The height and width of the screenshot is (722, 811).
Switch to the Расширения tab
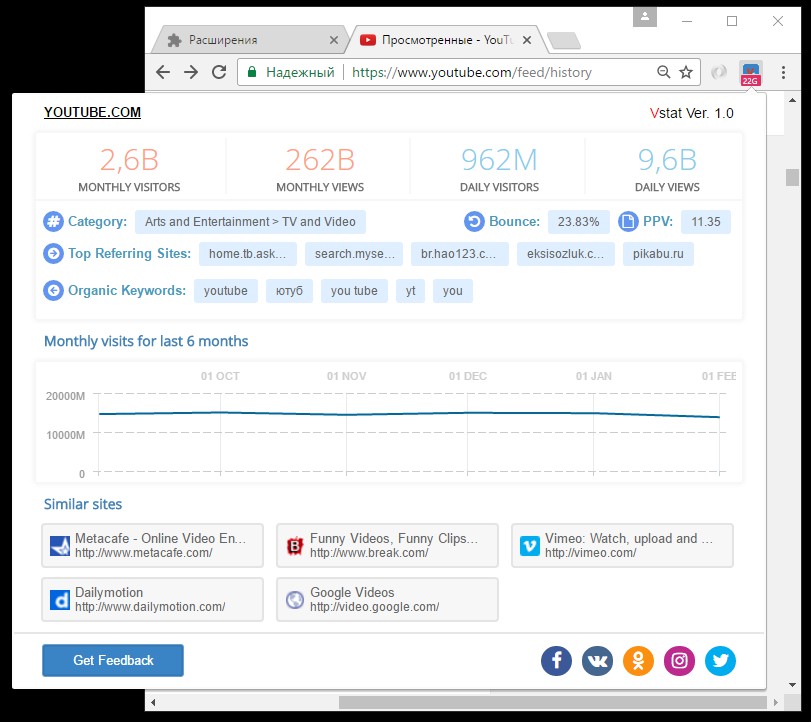tap(248, 40)
